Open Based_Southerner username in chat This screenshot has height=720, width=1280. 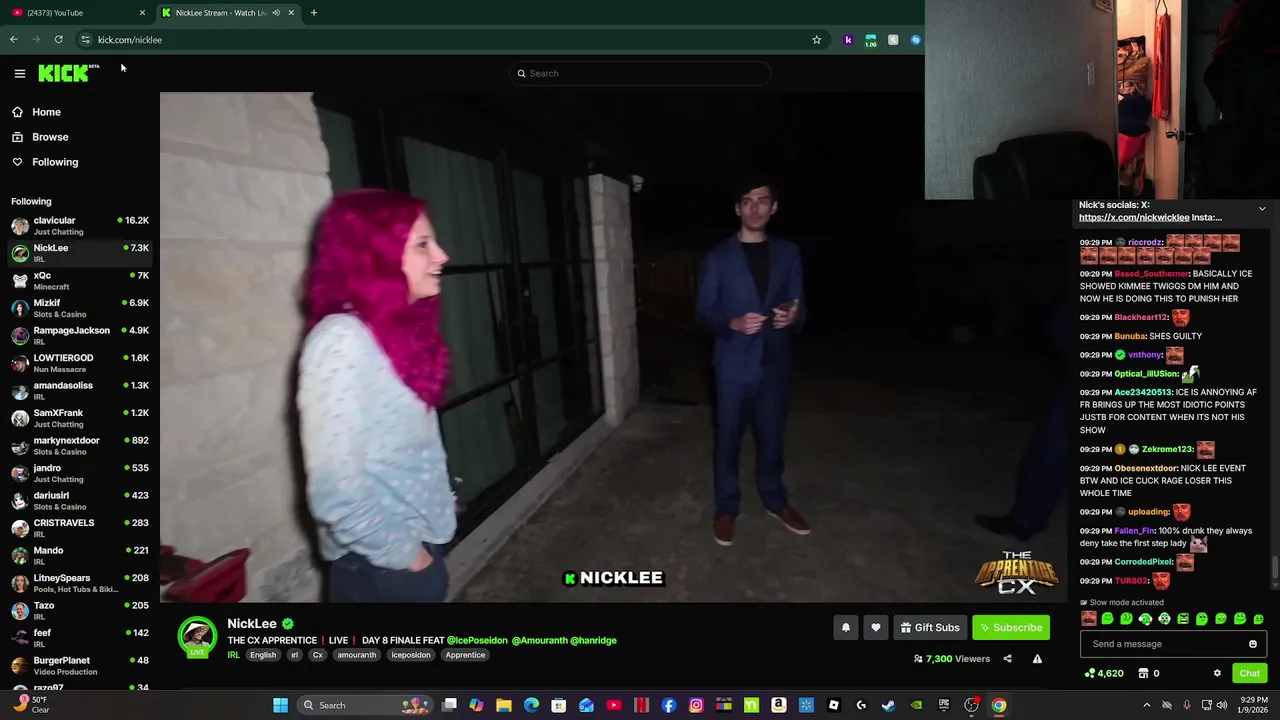(1152, 274)
